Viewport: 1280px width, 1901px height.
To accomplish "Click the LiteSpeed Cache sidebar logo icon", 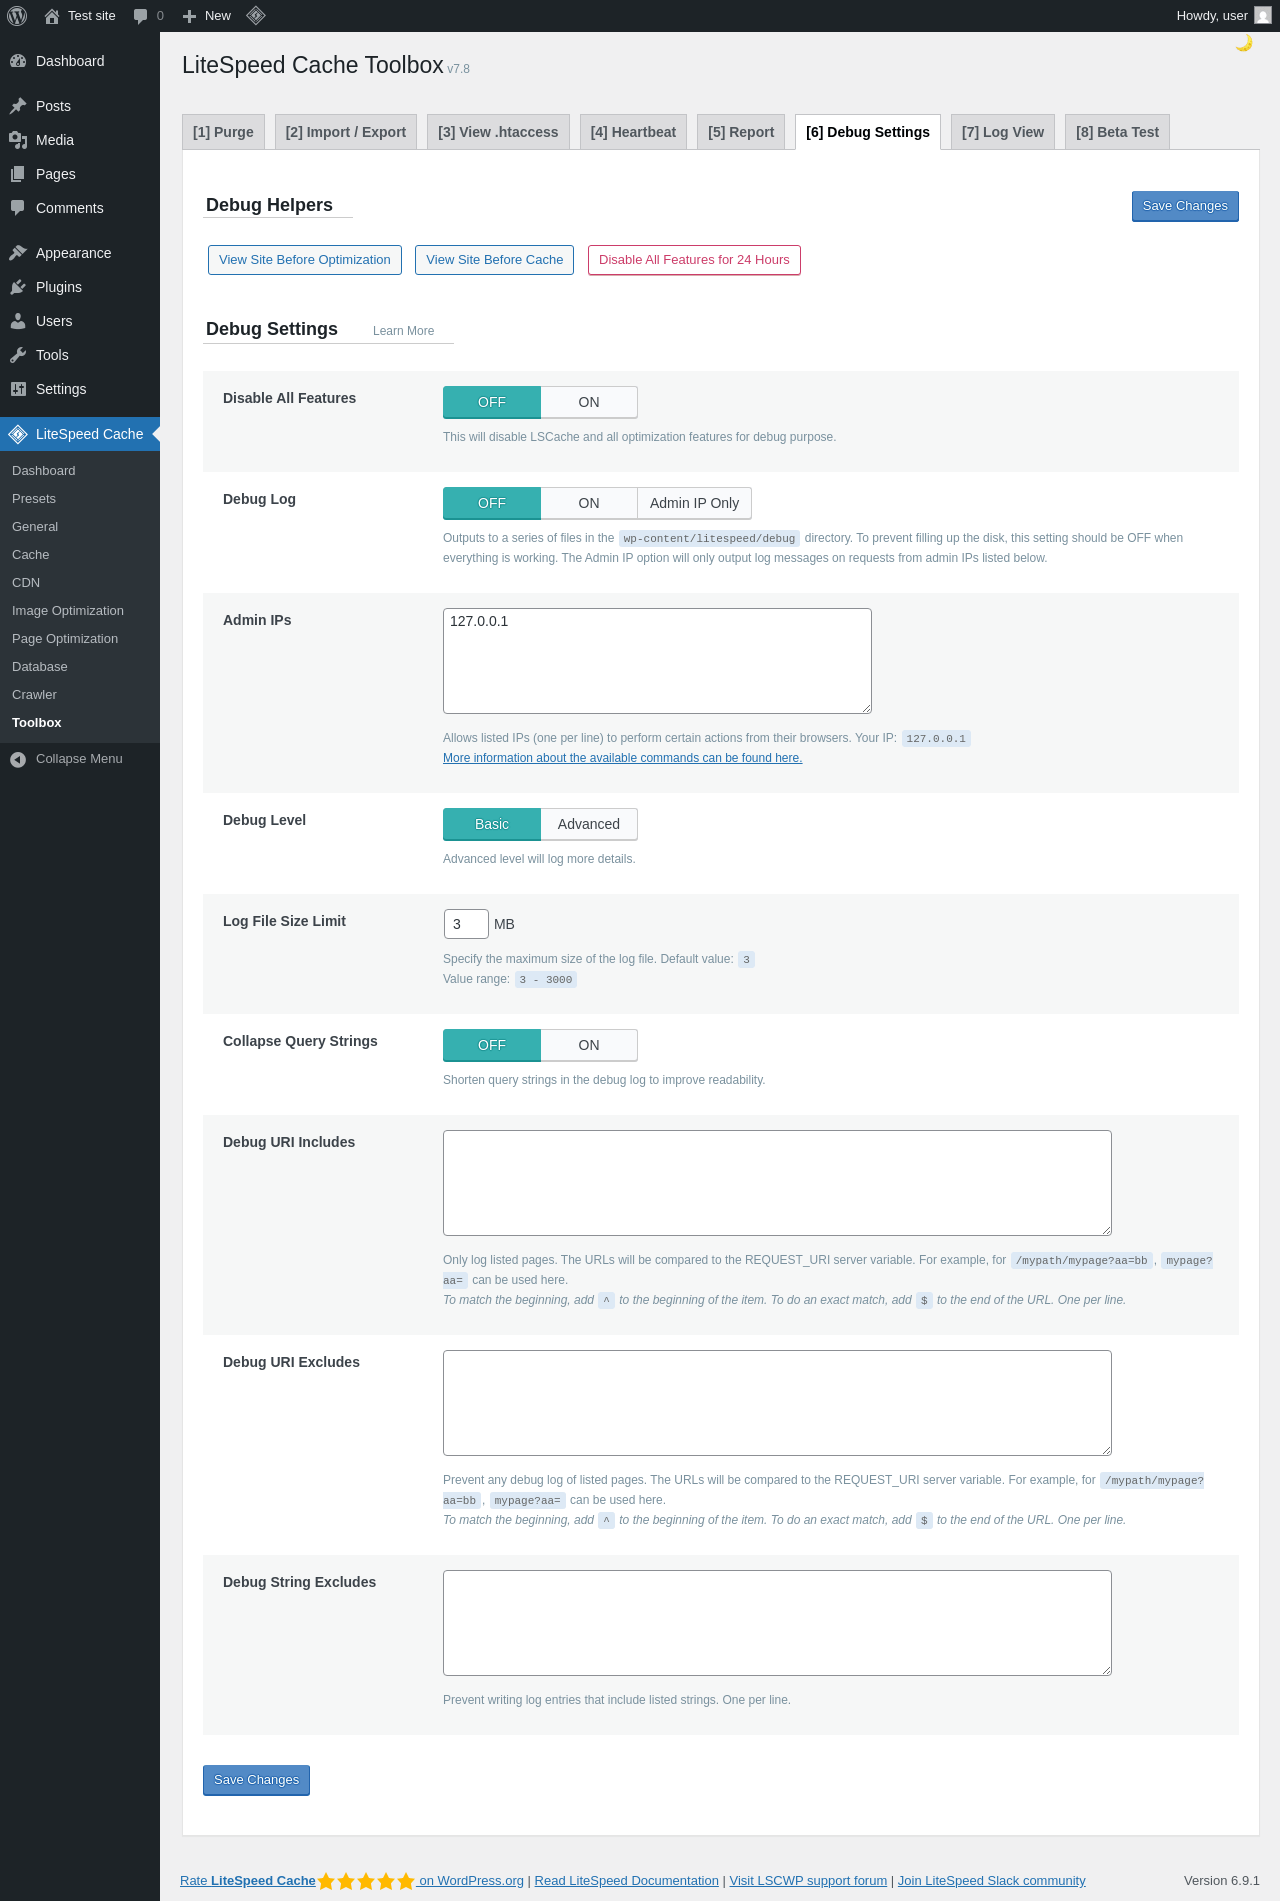I will (18, 434).
